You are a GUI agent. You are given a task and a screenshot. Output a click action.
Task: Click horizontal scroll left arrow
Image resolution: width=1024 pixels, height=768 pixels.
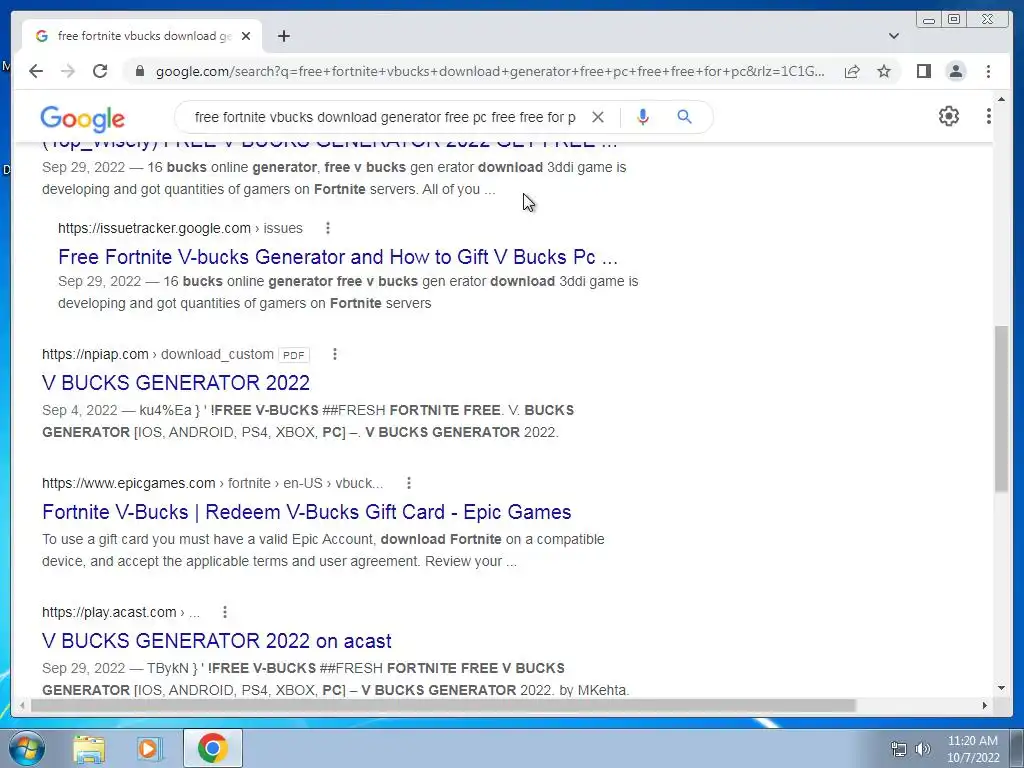[x=22, y=705]
